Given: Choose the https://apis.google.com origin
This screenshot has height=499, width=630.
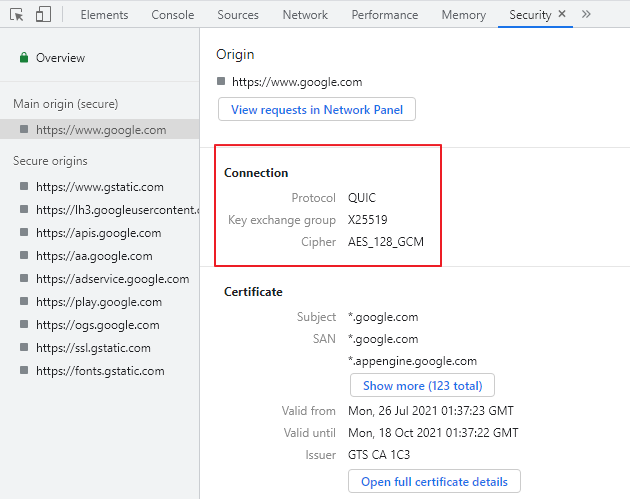Looking at the screenshot, I should pyautogui.click(x=98, y=233).
